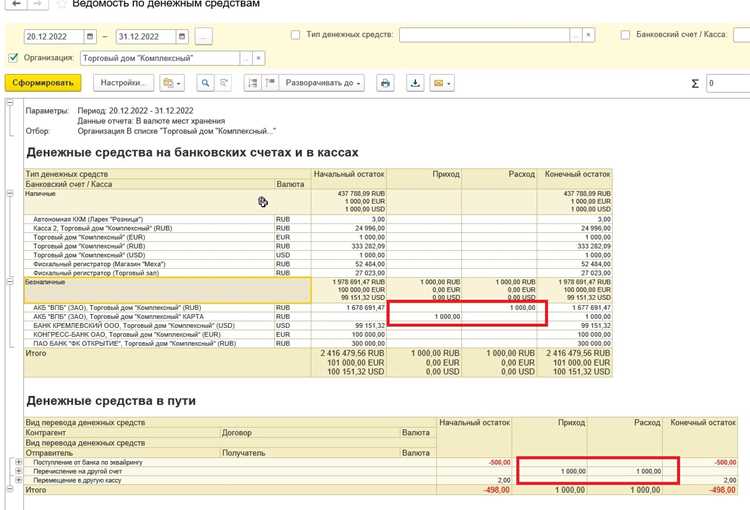750x510 pixels.
Task: Open the Настройки... button
Action: [123, 83]
